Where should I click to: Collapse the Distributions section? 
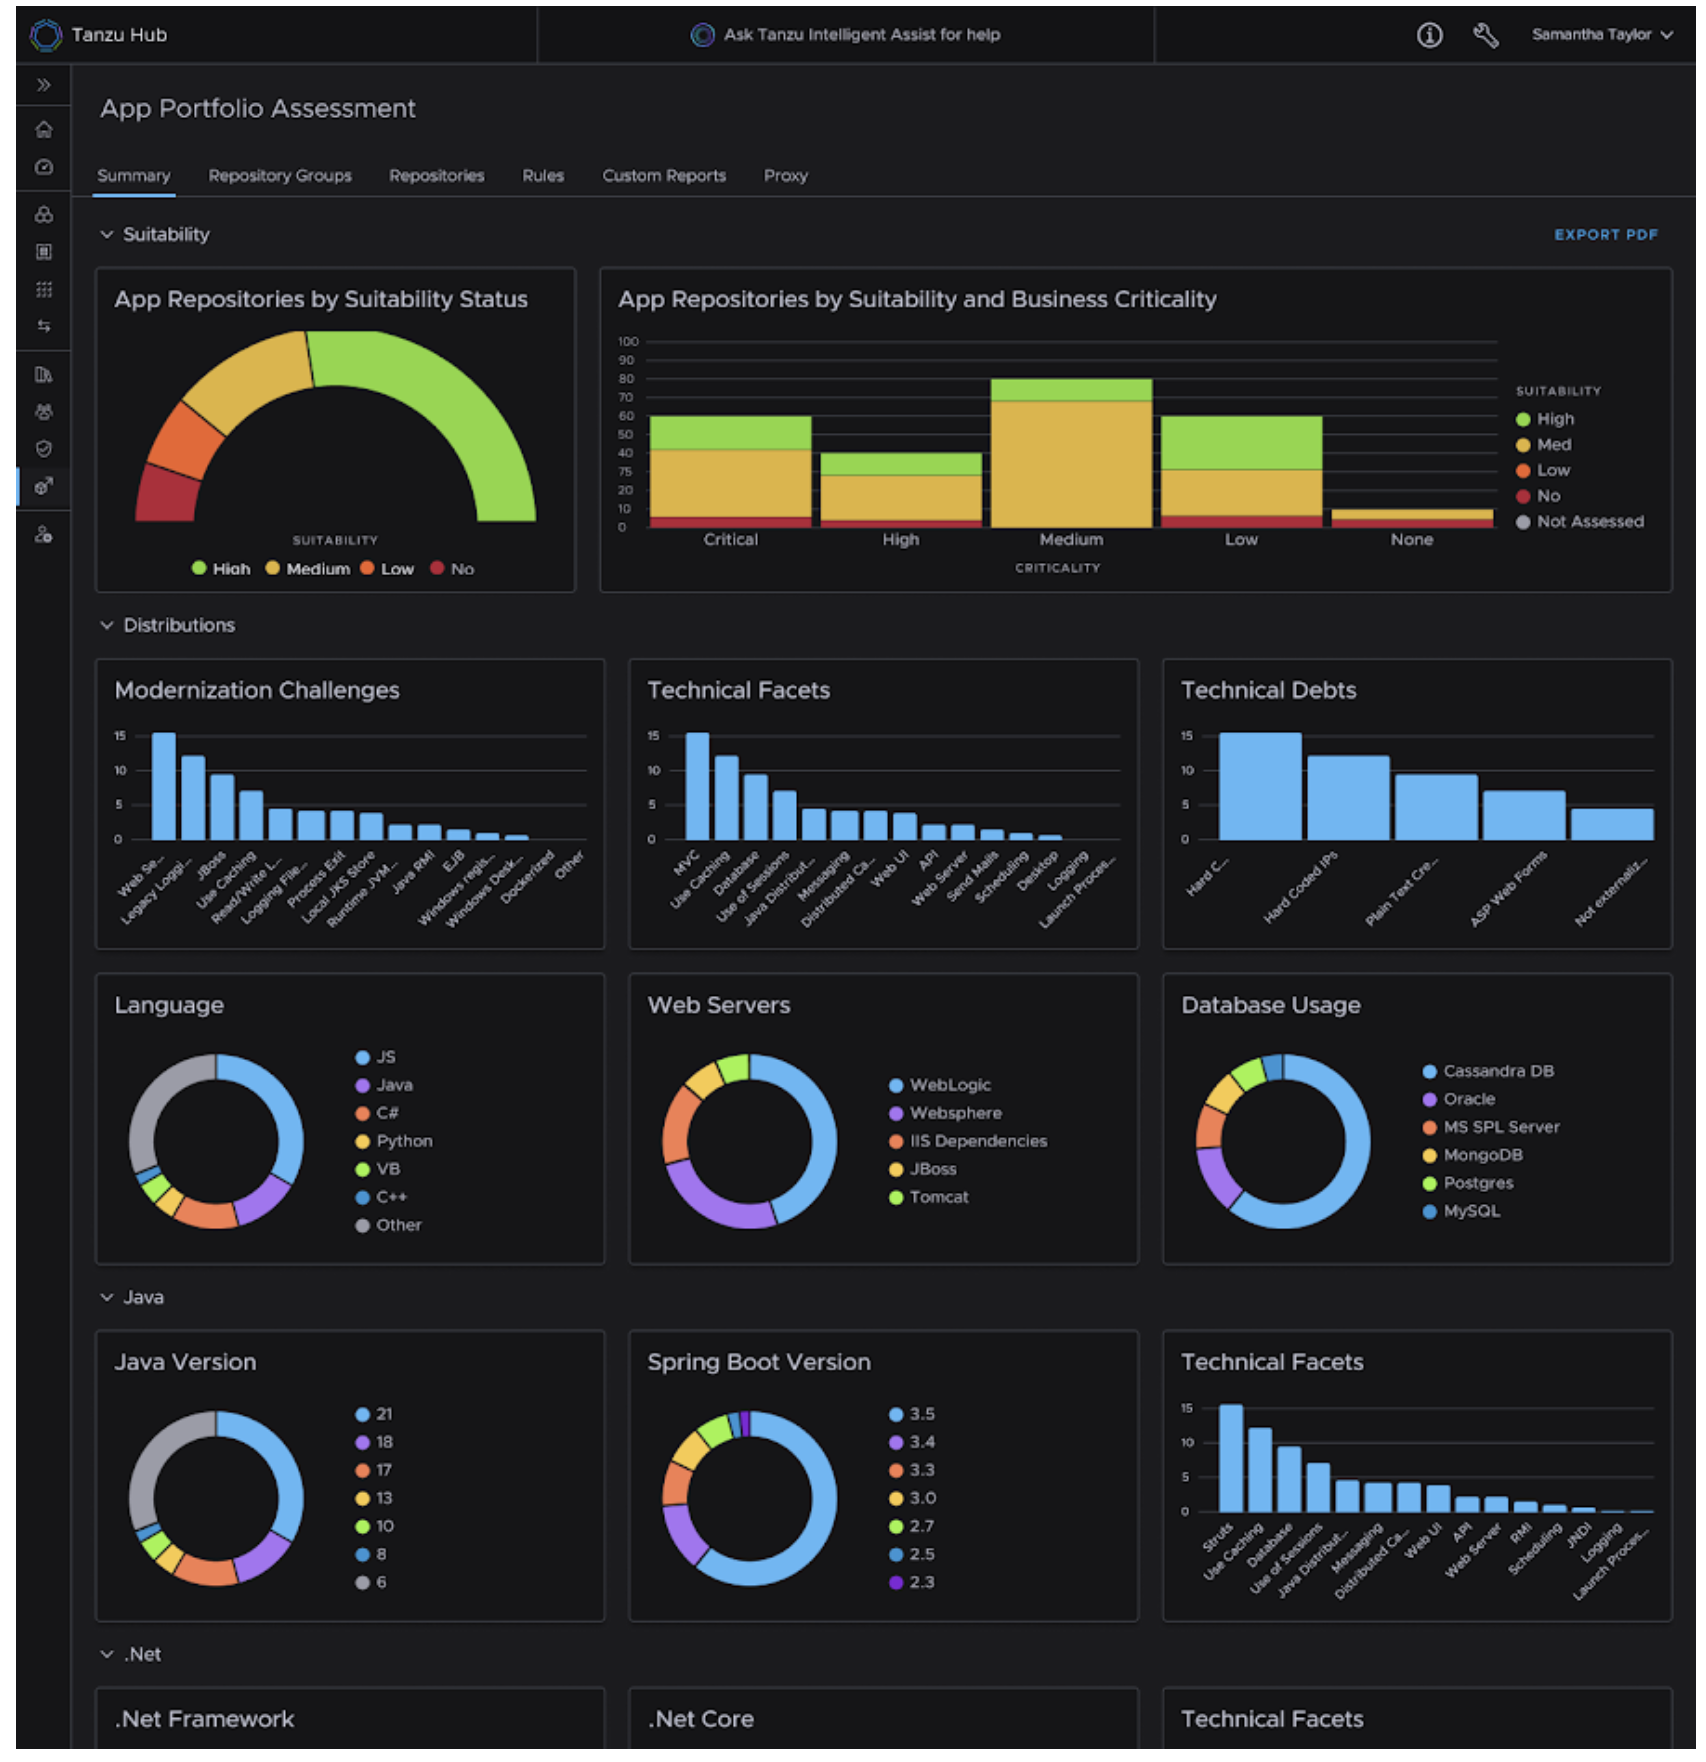pyautogui.click(x=106, y=625)
